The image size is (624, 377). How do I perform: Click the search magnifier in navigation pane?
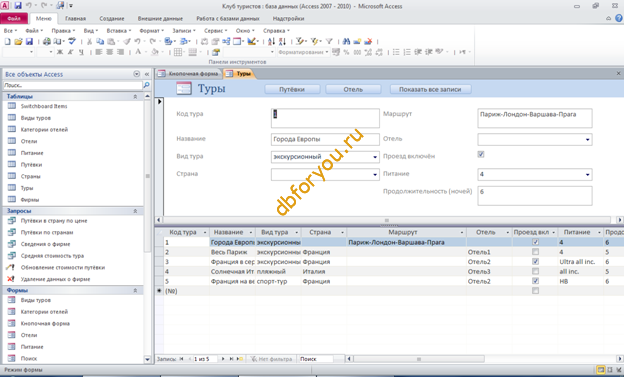click(146, 85)
